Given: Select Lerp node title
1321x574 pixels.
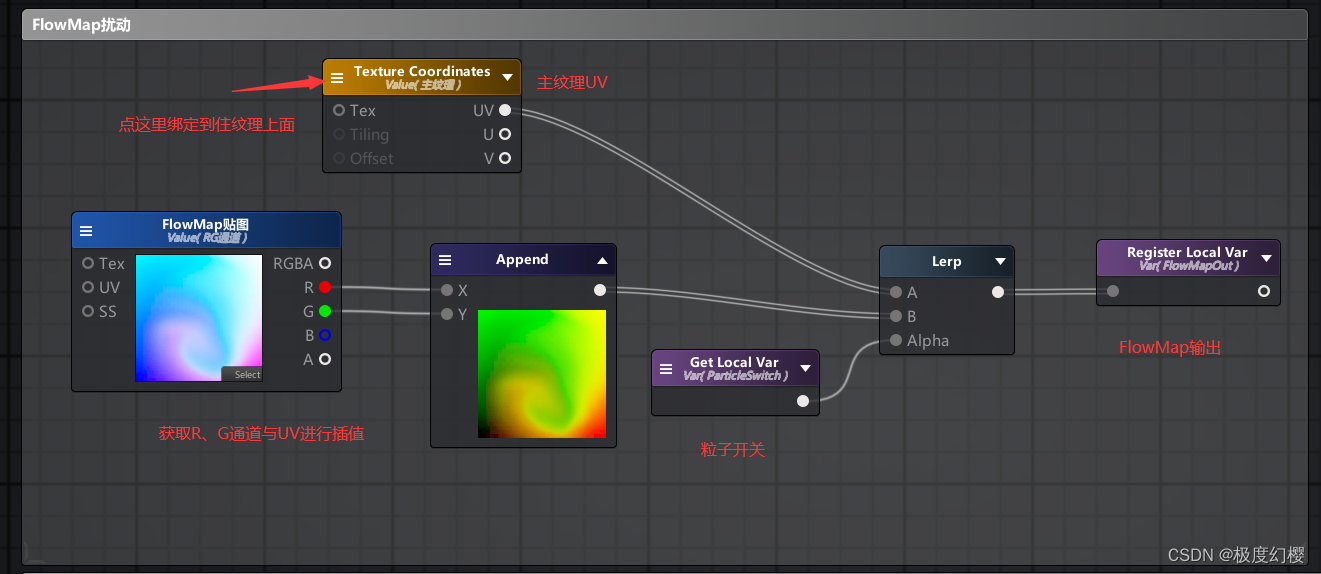Looking at the screenshot, I should coord(946,262).
